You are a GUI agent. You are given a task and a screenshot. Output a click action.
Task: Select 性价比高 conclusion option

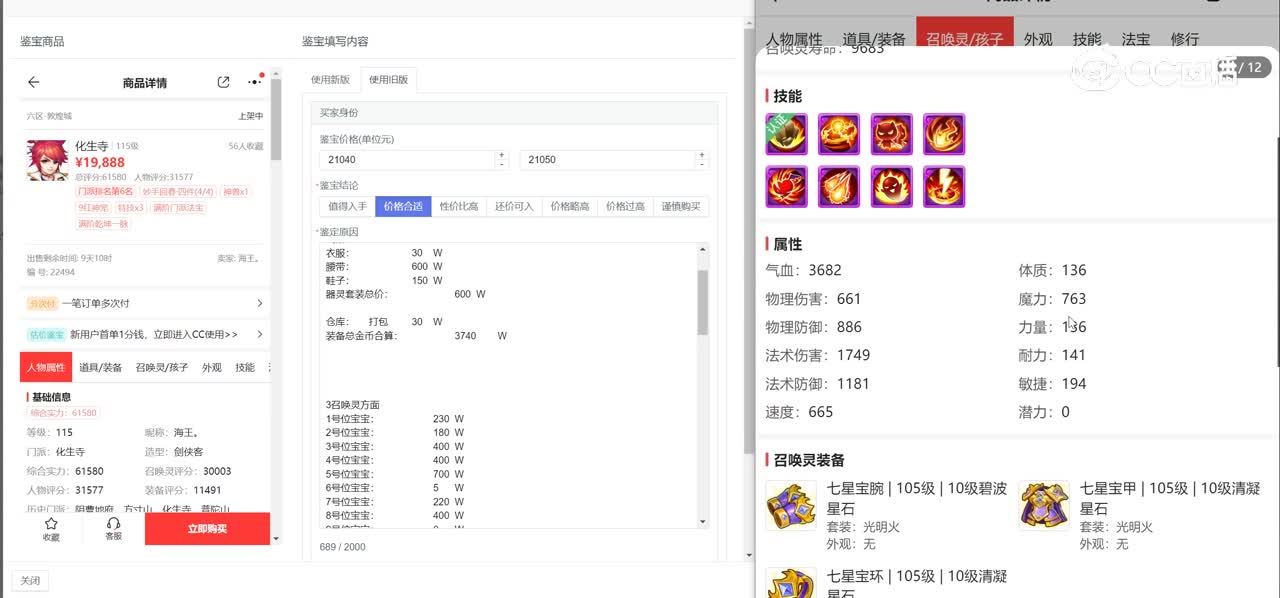pyautogui.click(x=459, y=207)
